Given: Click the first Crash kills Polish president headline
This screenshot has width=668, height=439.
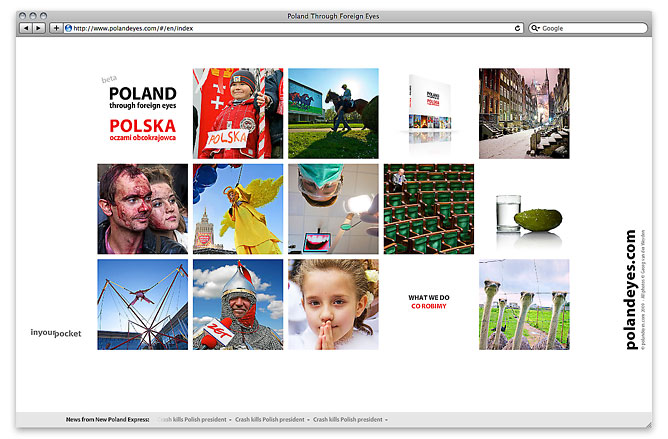Looking at the screenshot, I should coord(192,419).
